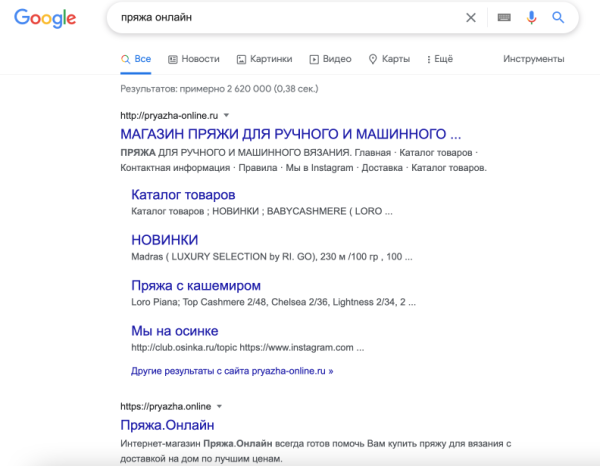The width and height of the screenshot is (600, 466).
Task: Click Новости tab newspaper icon
Action: click(x=173, y=59)
